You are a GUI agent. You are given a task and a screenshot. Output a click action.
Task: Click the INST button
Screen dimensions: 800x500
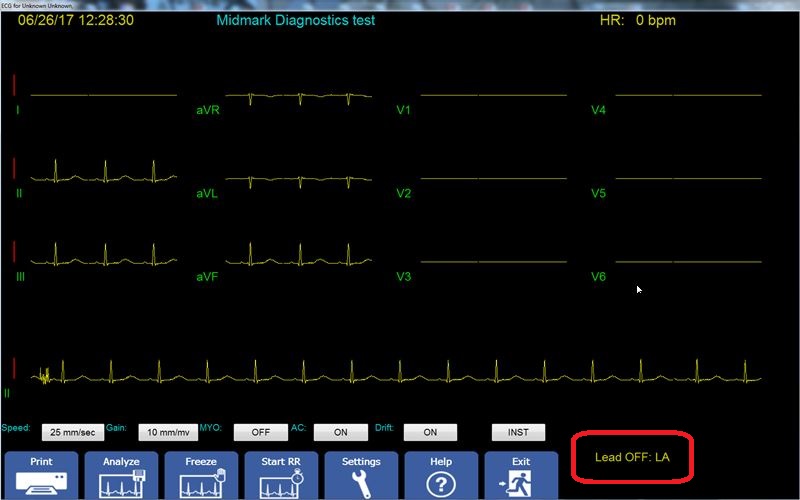[x=518, y=432]
